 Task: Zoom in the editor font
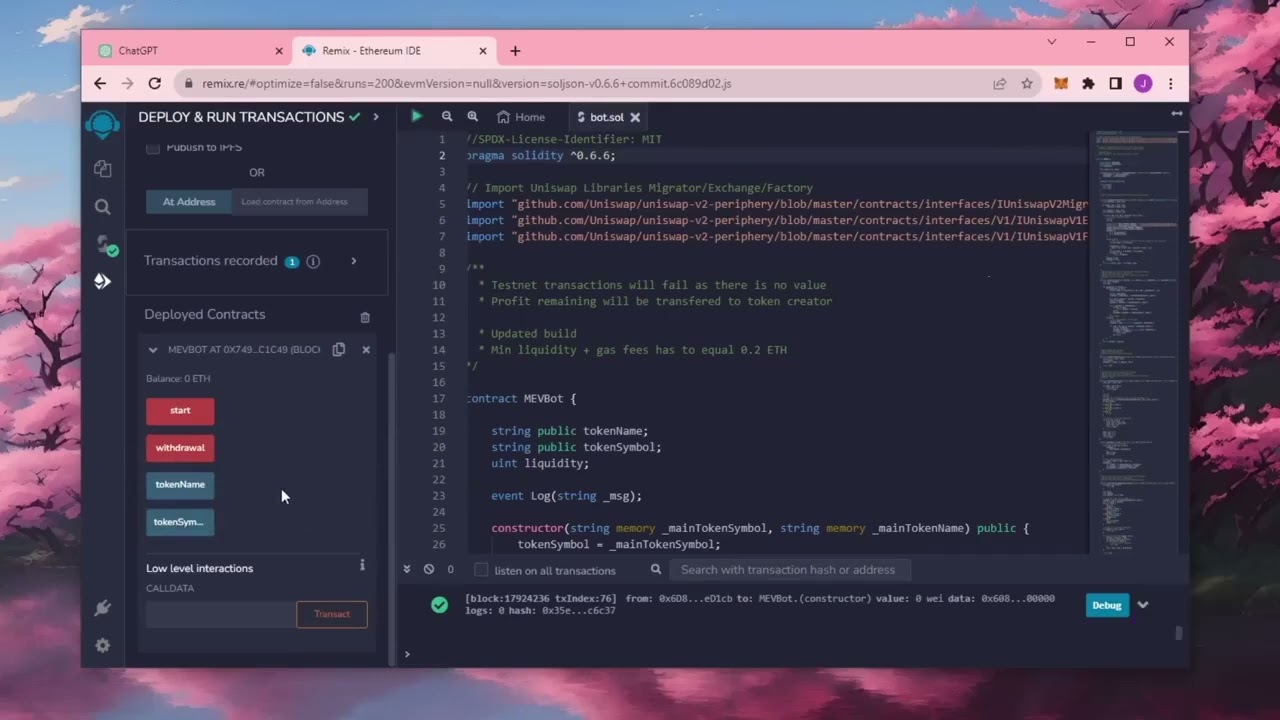[472, 117]
